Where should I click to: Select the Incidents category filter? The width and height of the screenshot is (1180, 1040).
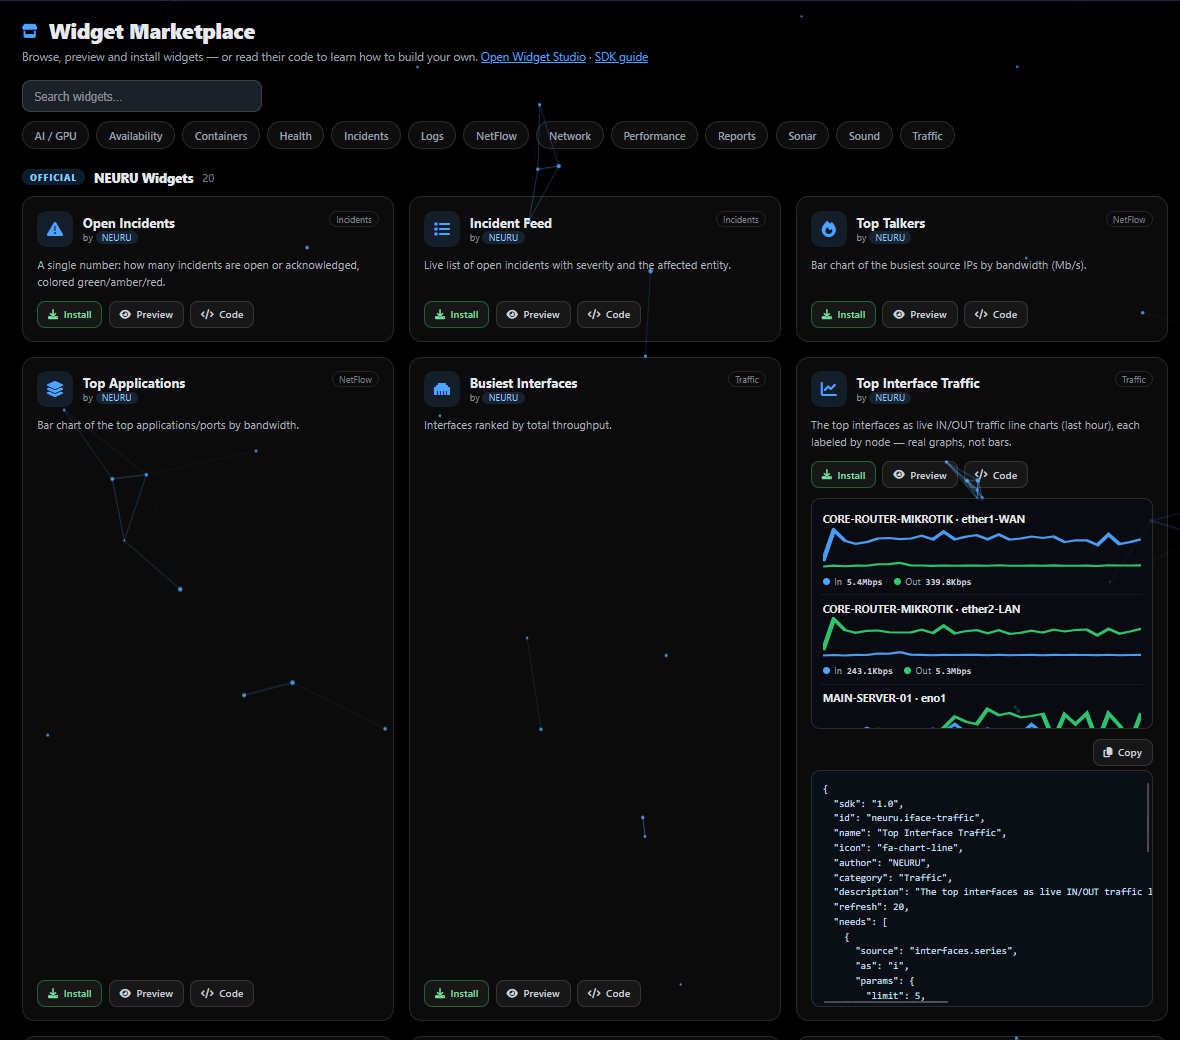tap(366, 135)
